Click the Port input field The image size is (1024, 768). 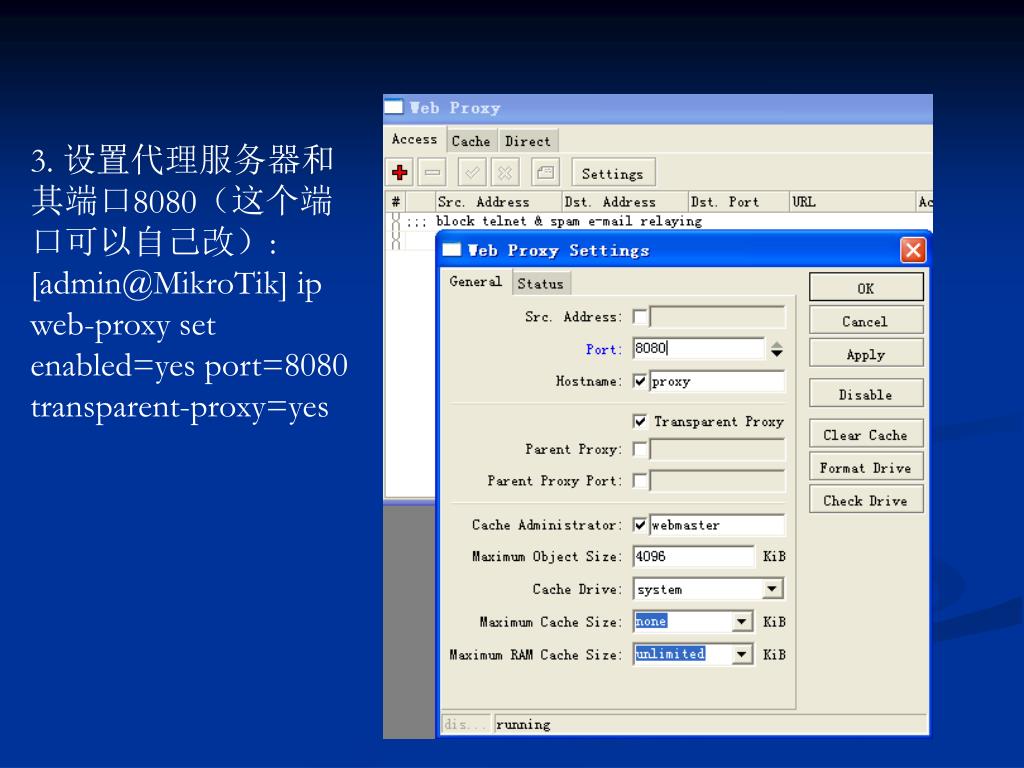[x=698, y=349]
